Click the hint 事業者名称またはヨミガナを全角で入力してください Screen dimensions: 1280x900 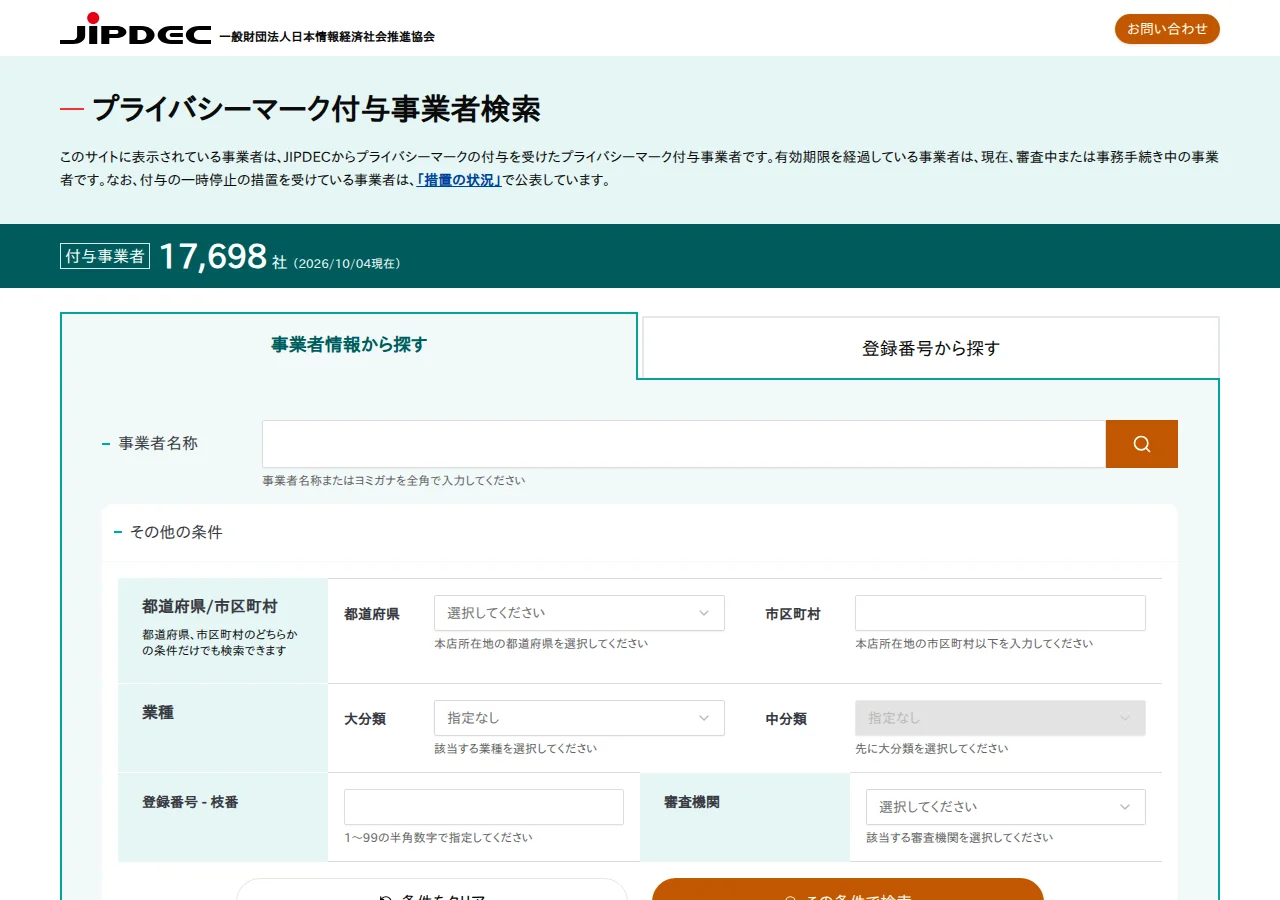point(394,480)
